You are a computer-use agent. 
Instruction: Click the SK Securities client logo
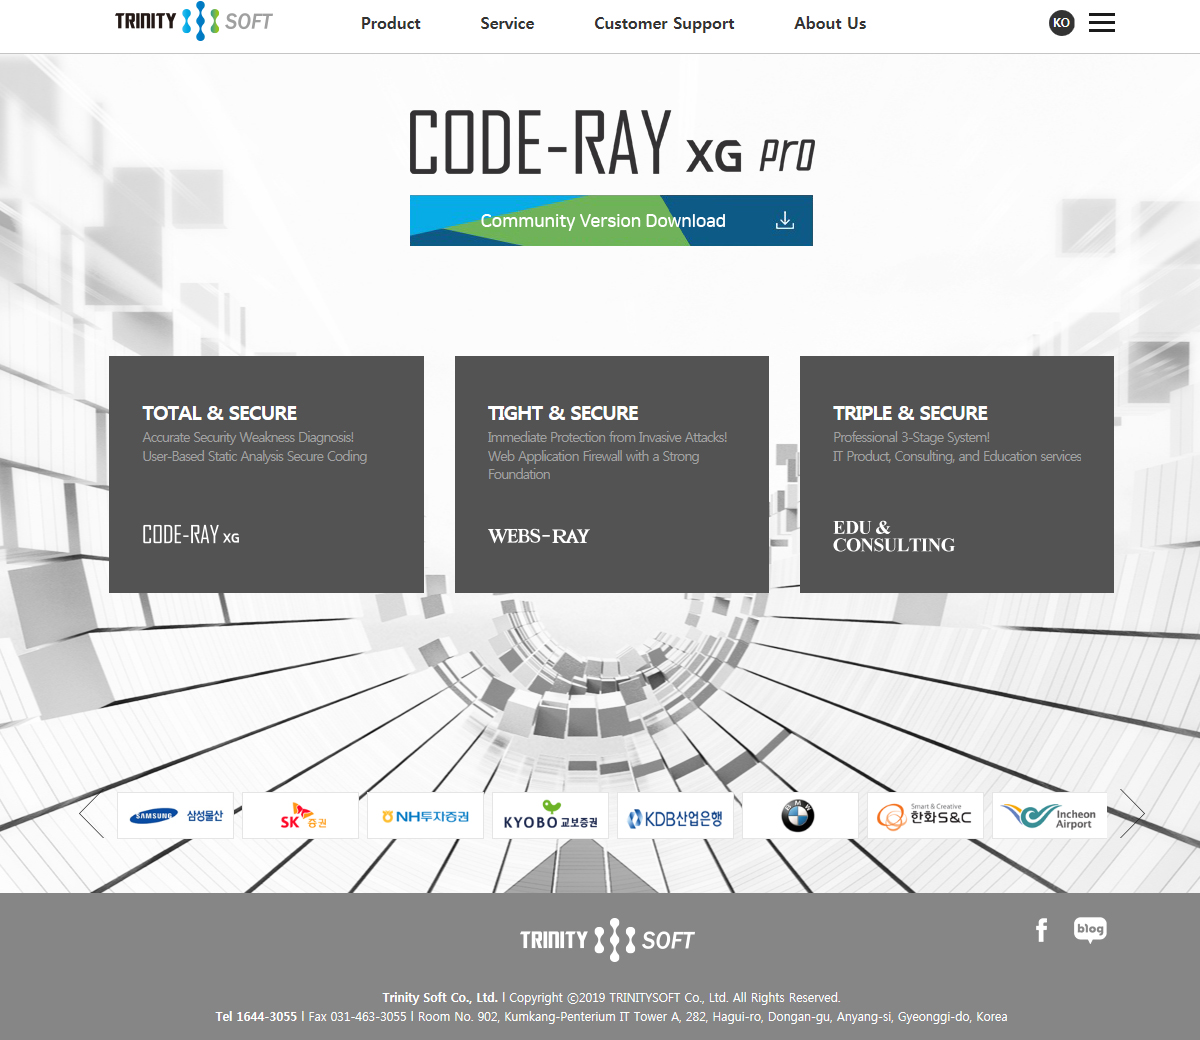tap(300, 816)
